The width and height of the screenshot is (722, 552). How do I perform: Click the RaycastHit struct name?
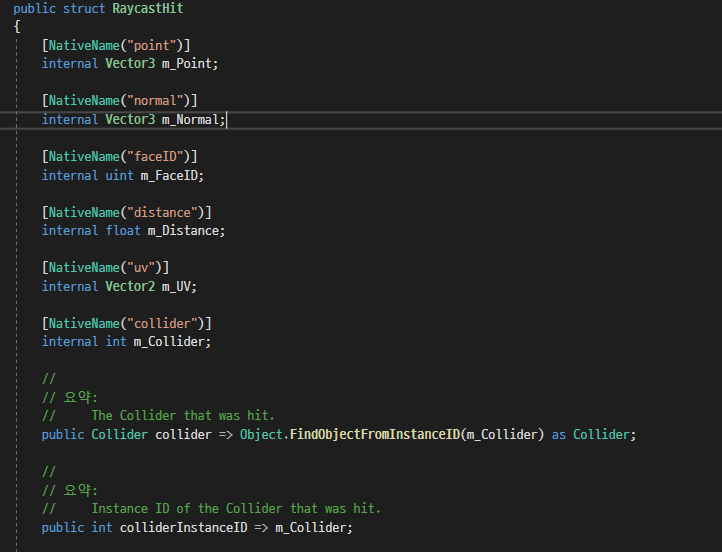click(x=148, y=8)
